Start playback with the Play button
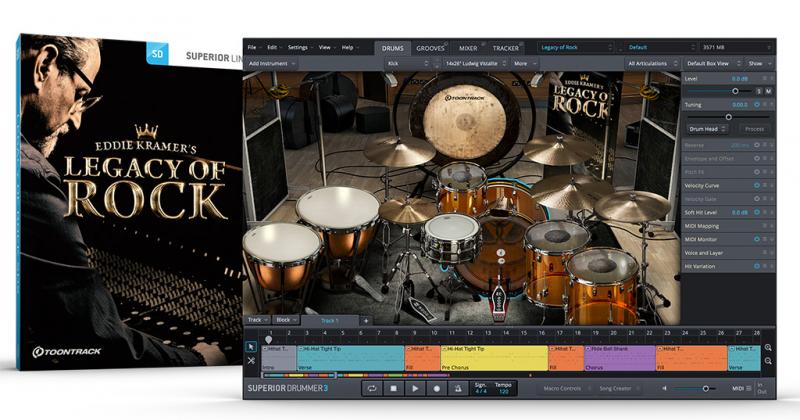800x420 pixels. pyautogui.click(x=415, y=387)
